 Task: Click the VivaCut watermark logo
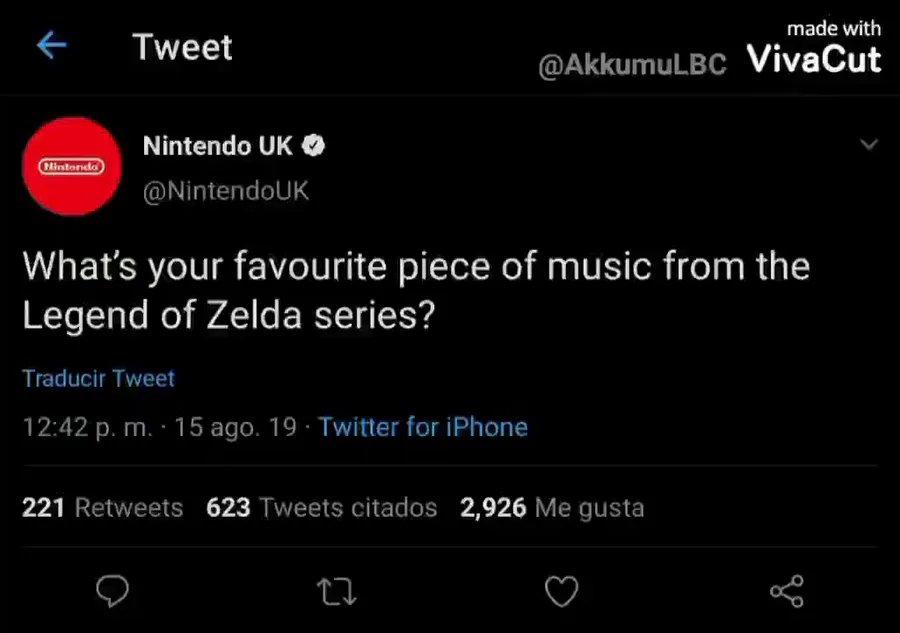(x=814, y=59)
